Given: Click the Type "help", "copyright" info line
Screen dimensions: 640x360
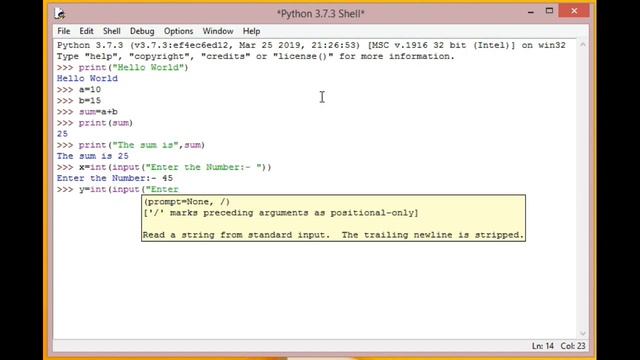Looking at the screenshot, I should click(256, 56).
